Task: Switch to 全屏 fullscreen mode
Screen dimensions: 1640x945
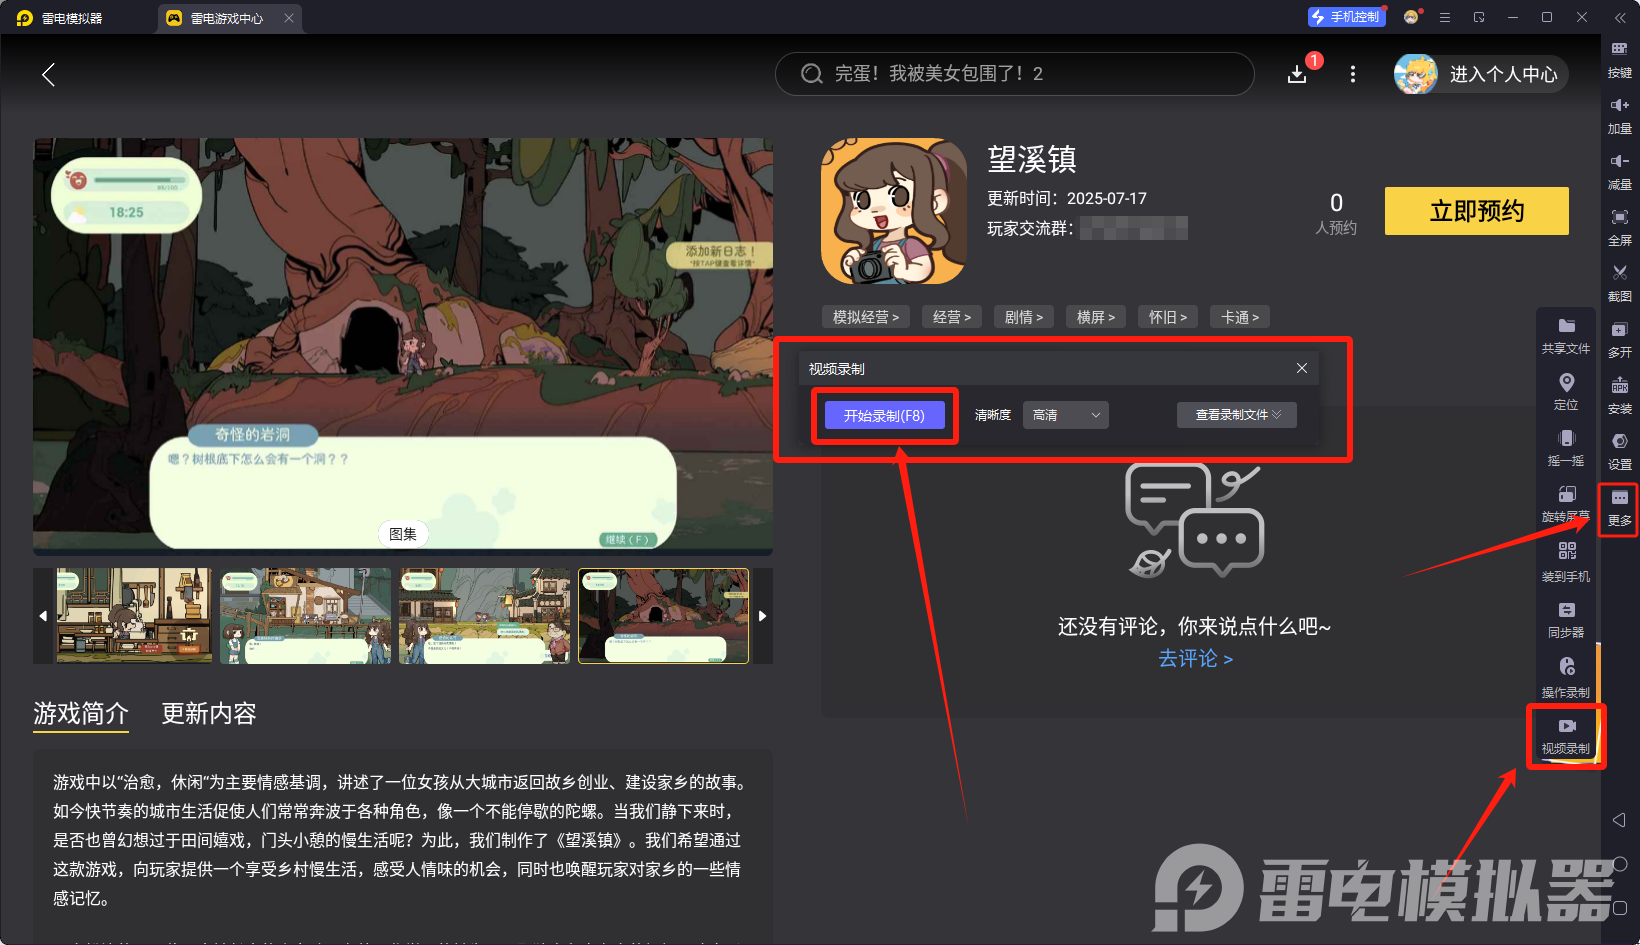Action: pos(1620,228)
